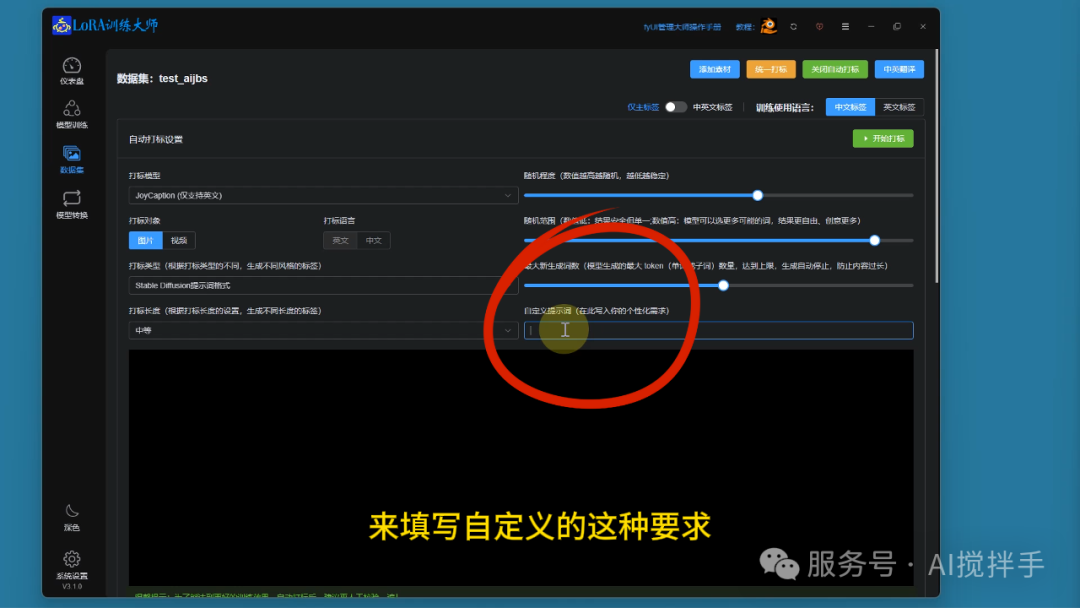Expand the 打标长度 中等 dropdown
The image size is (1080, 608).
323,331
